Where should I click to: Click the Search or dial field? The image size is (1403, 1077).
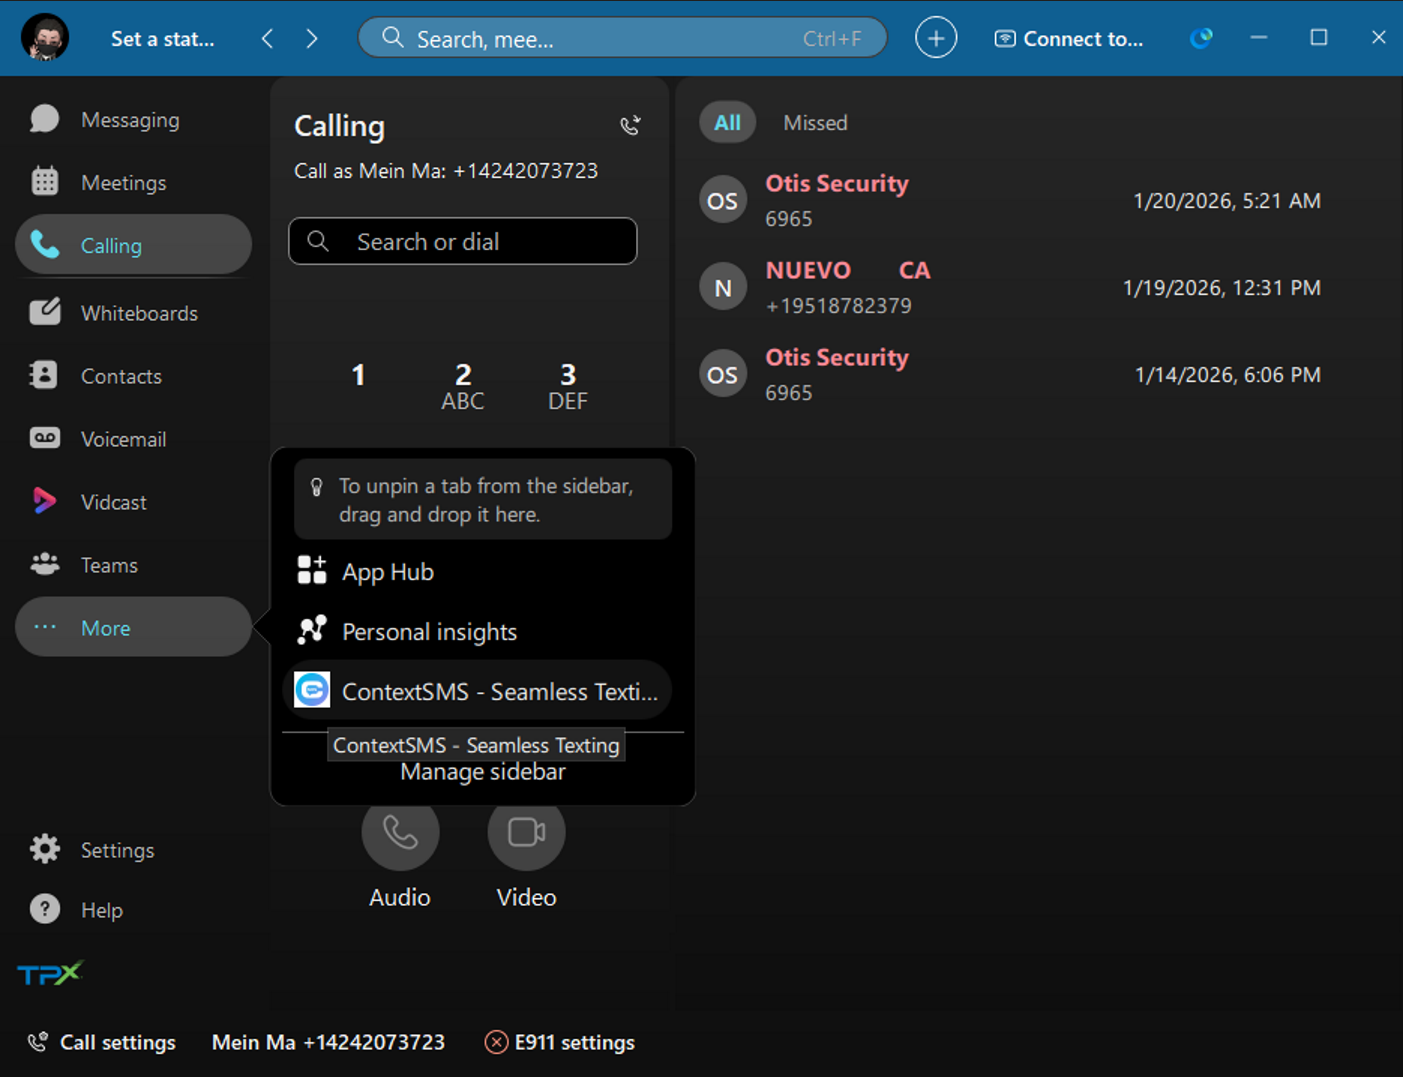coord(463,241)
